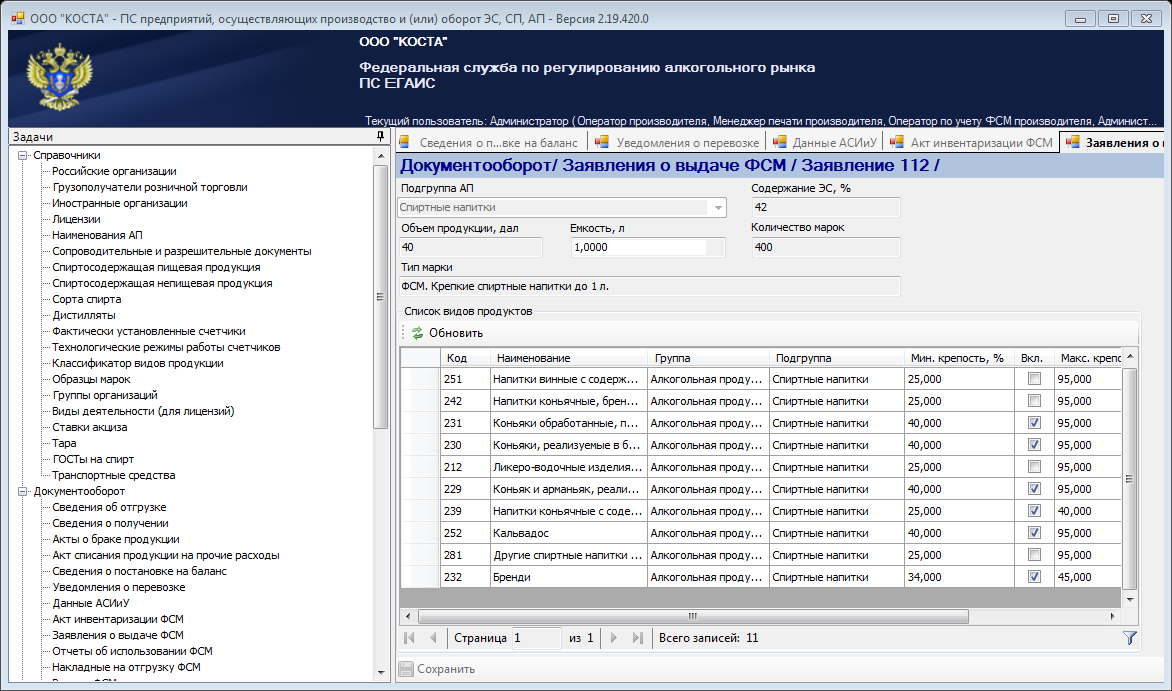Click vertical scrollbar of products table

[x=1129, y=479]
